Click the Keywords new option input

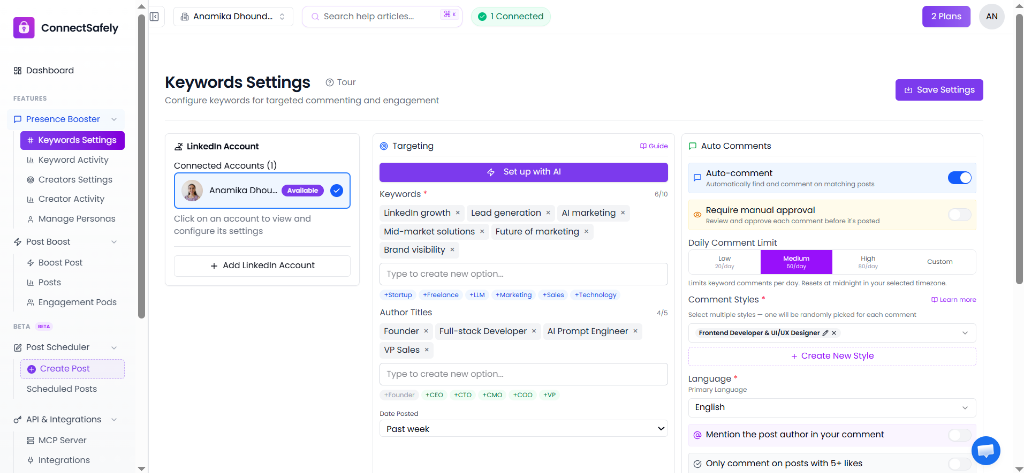coord(523,274)
